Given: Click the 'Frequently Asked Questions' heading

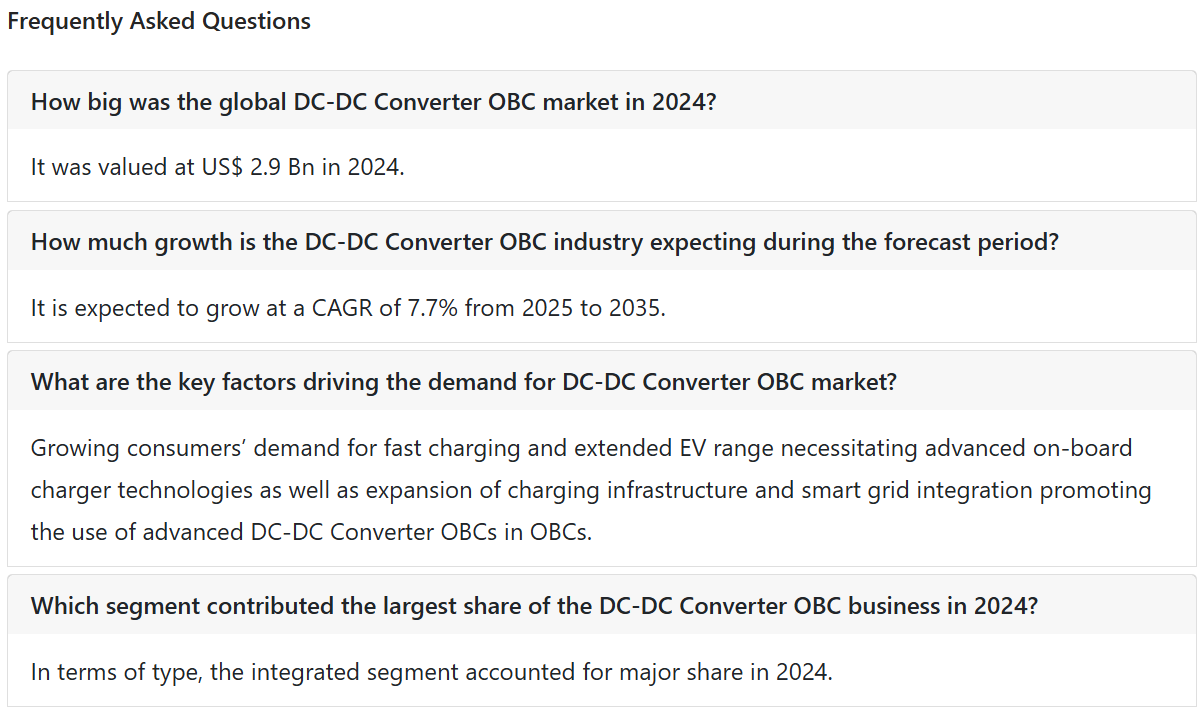Looking at the screenshot, I should tap(159, 21).
